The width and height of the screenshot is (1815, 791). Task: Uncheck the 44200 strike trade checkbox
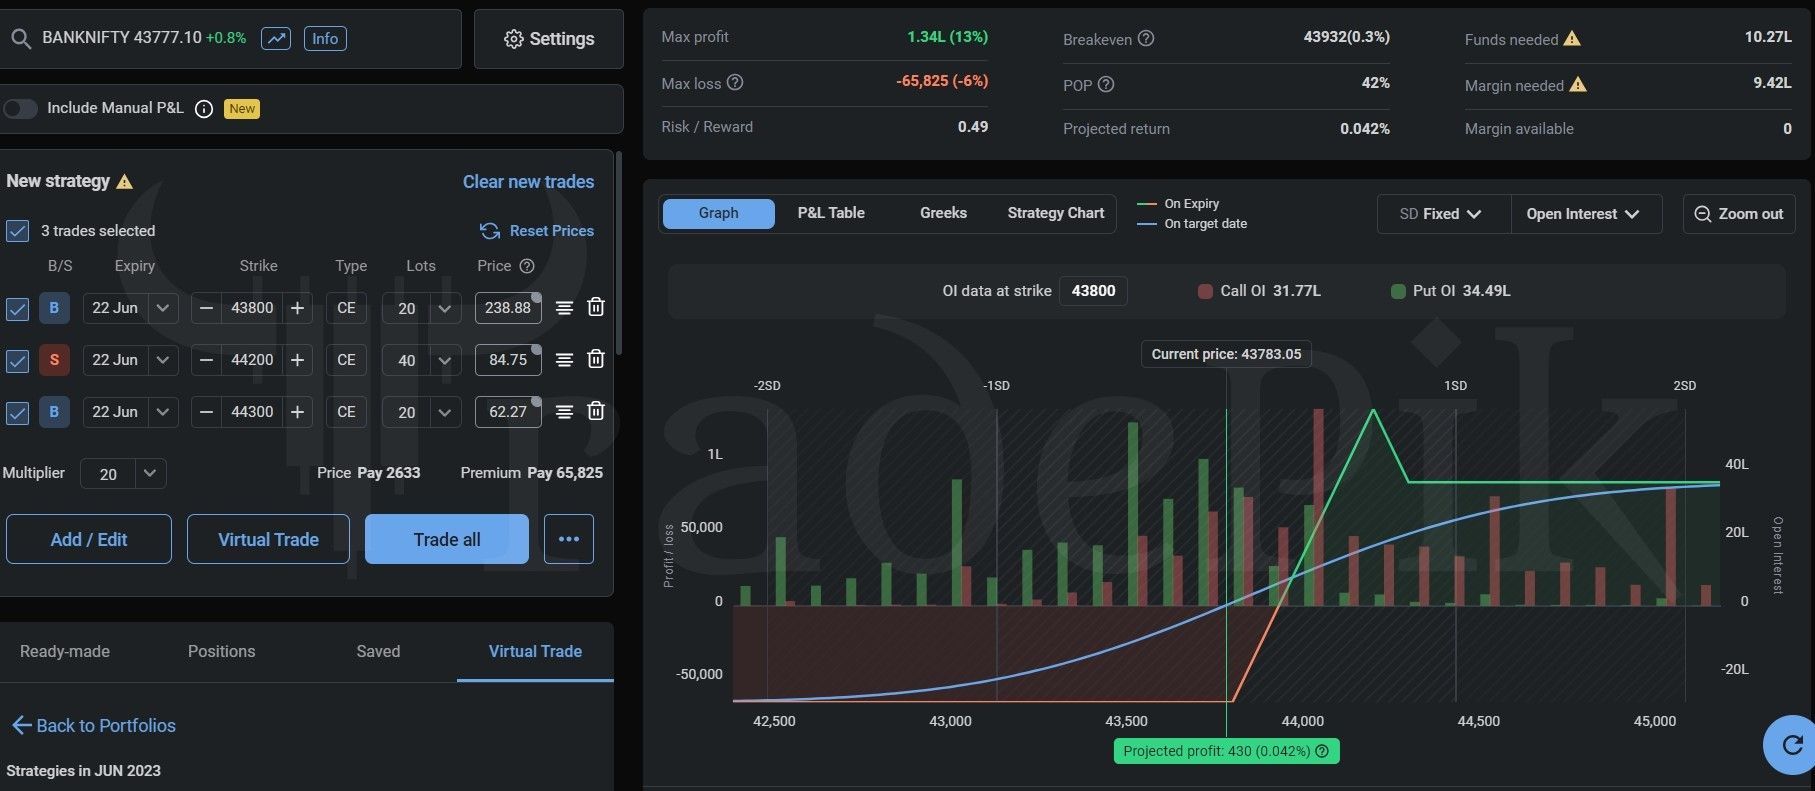[x=17, y=360]
